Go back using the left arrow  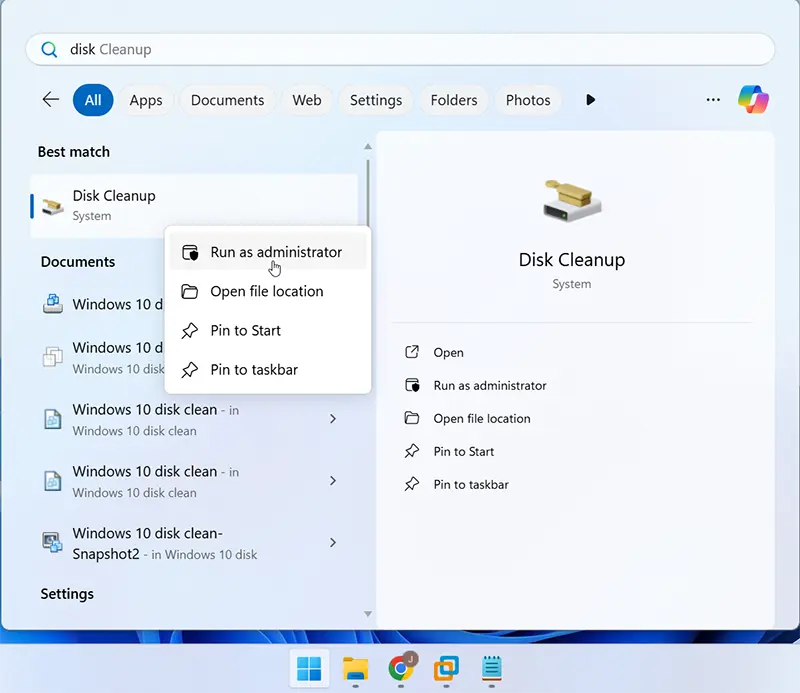pos(51,100)
